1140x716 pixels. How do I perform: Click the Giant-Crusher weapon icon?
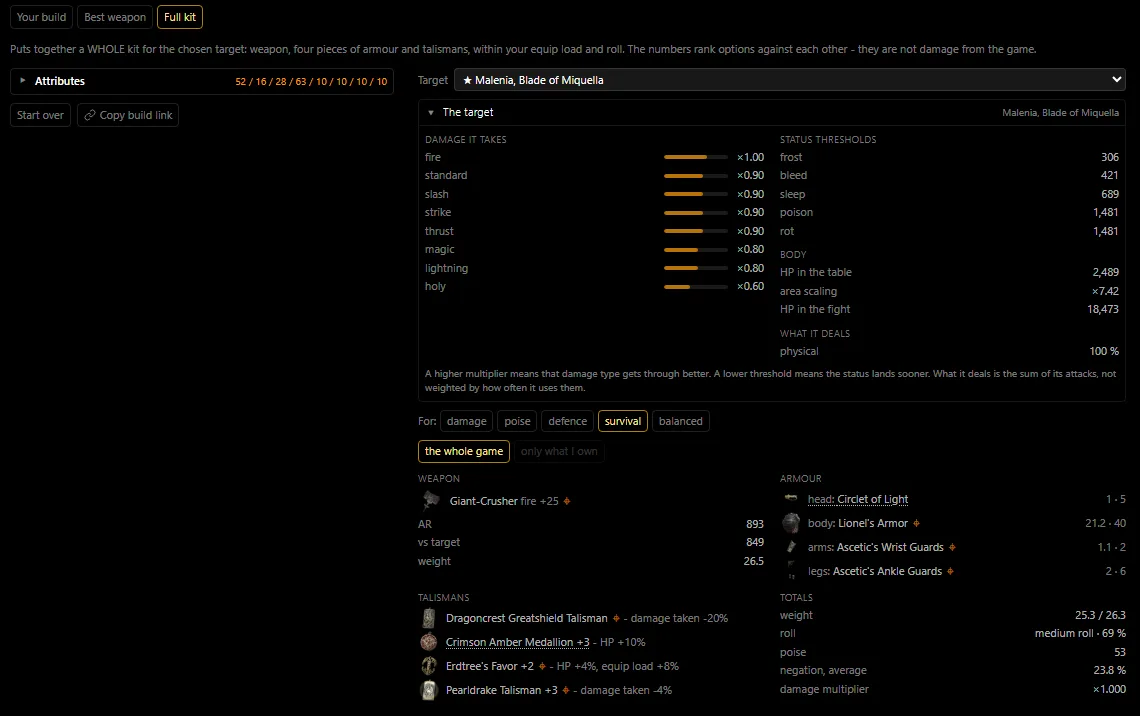pos(430,501)
